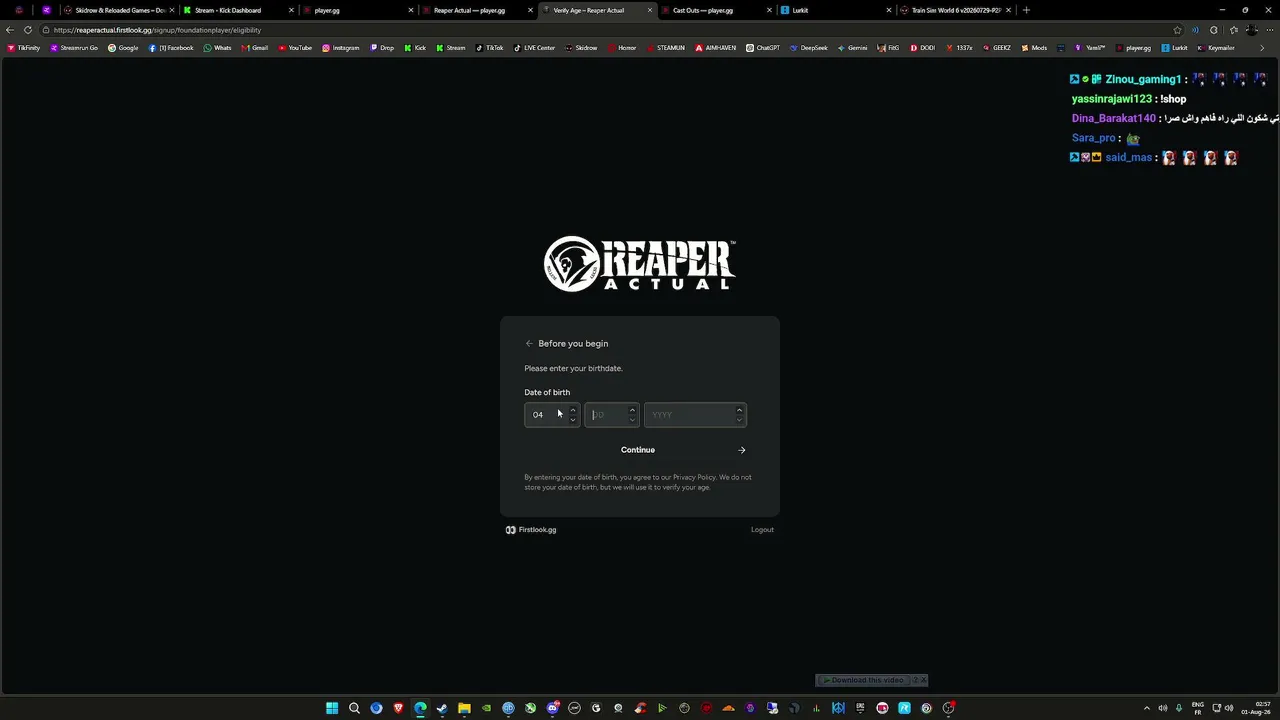This screenshot has width=1280, height=720.
Task: Click Sara_pro in the chat overlay
Action: coord(1093,138)
